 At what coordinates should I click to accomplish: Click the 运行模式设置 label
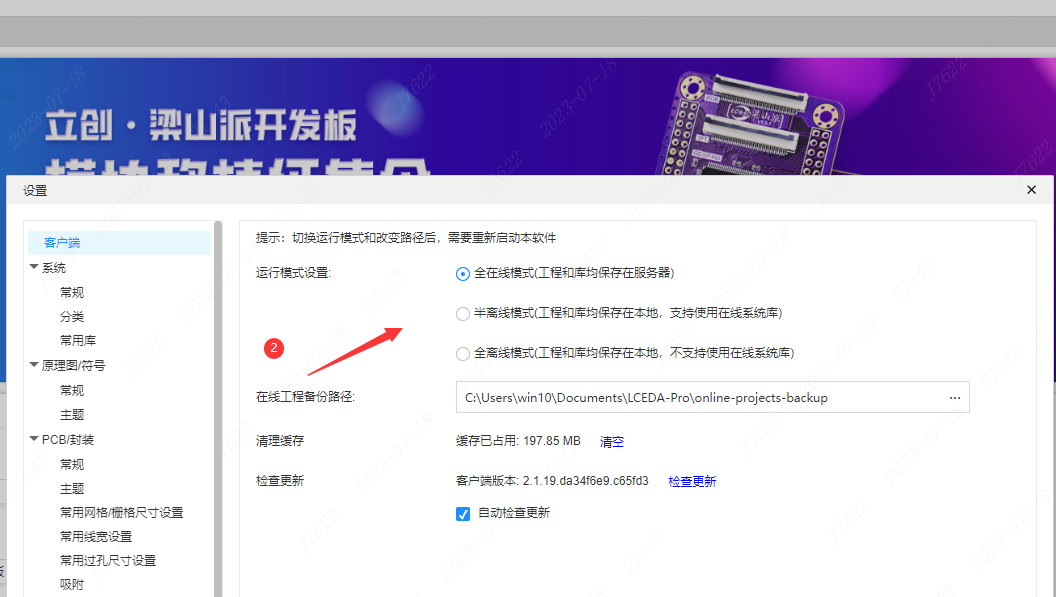pyautogui.click(x=294, y=273)
